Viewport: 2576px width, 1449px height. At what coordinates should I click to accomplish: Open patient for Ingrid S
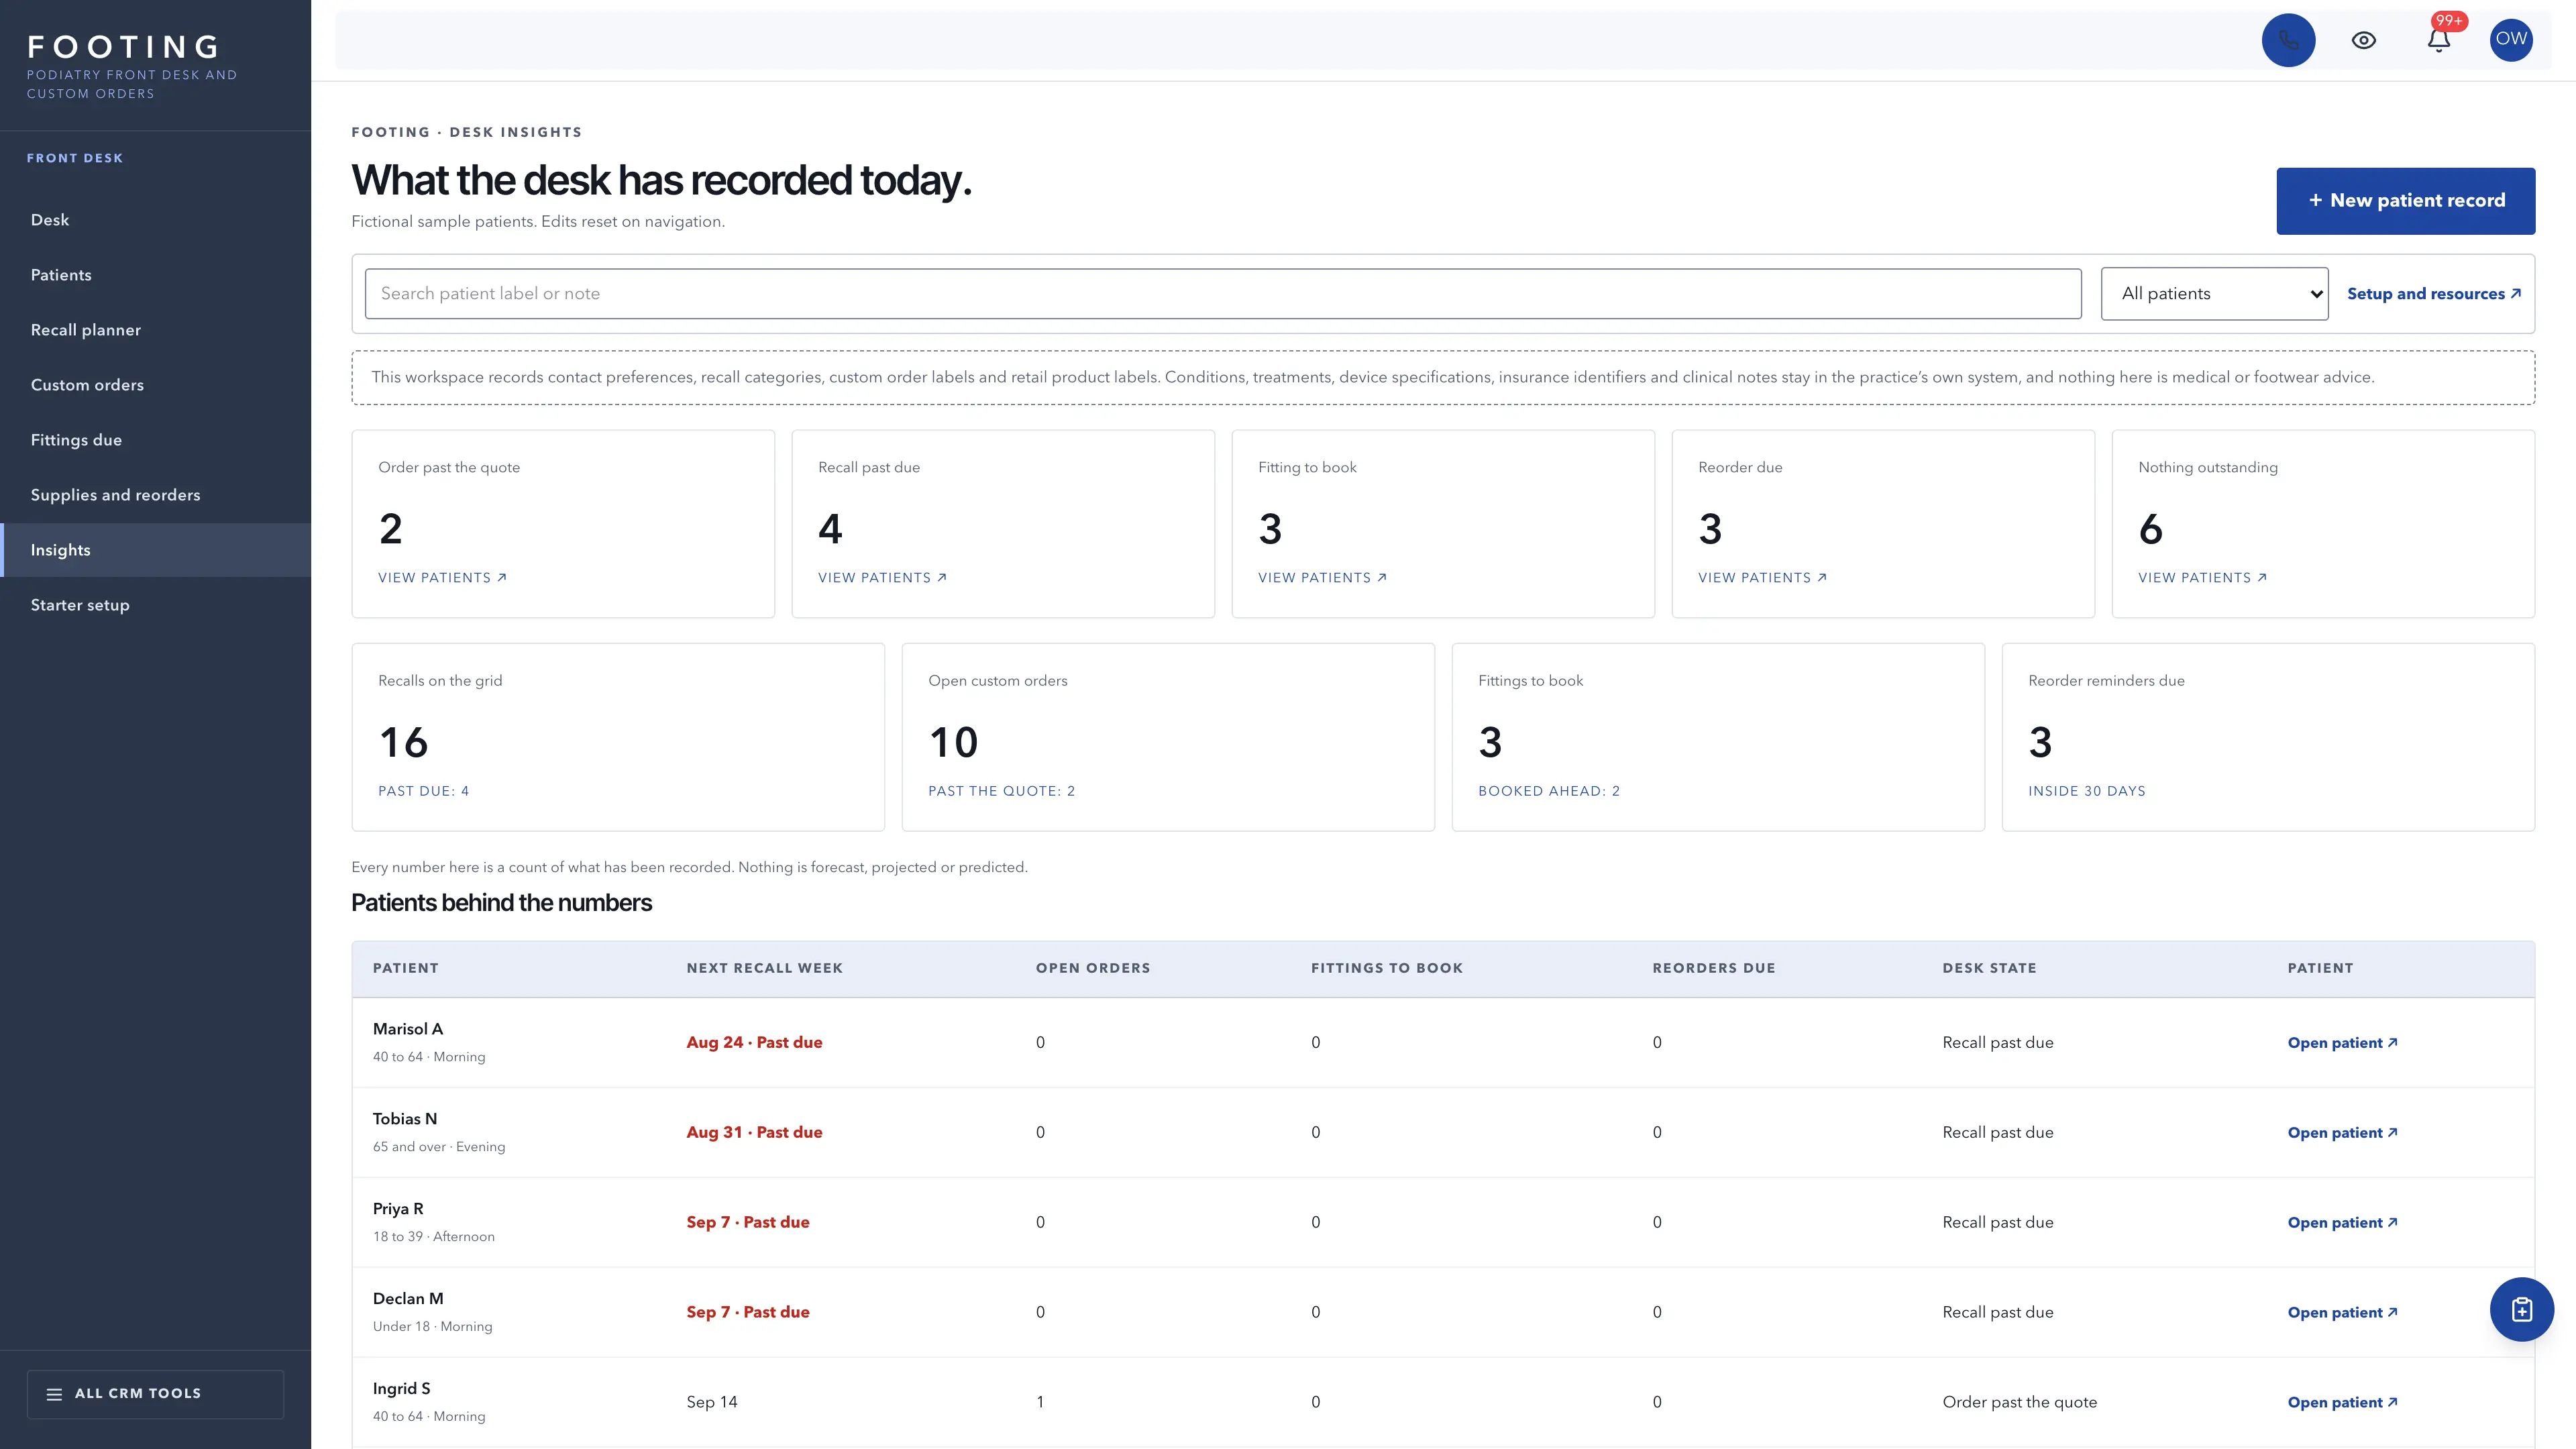pos(2342,1402)
